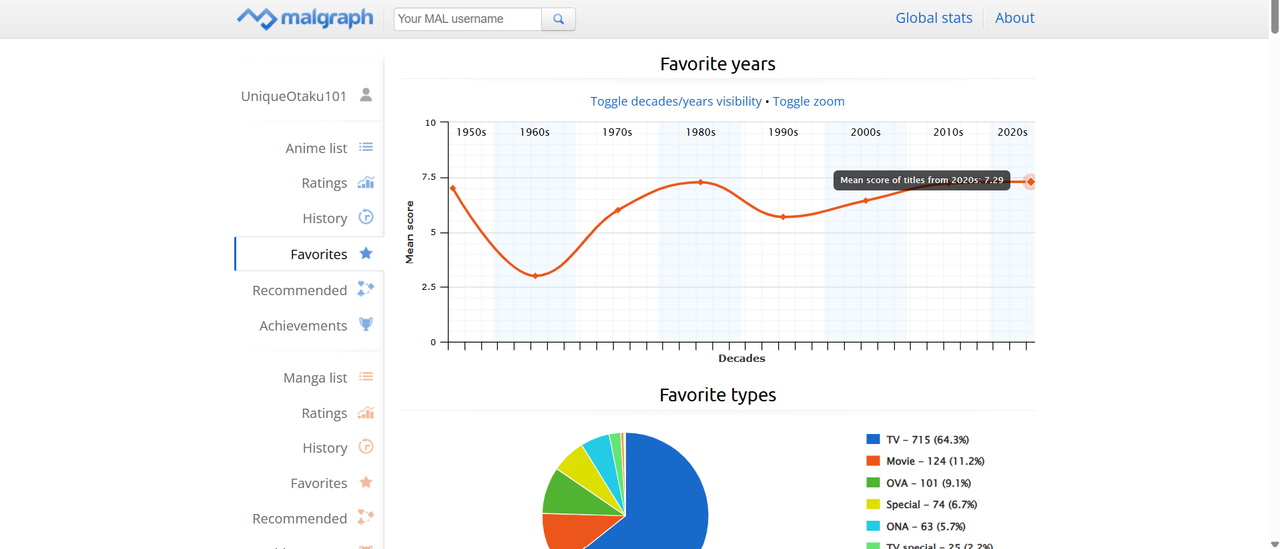Click the '2010s' decade label
The width and height of the screenshot is (1280, 549).
tap(948, 132)
